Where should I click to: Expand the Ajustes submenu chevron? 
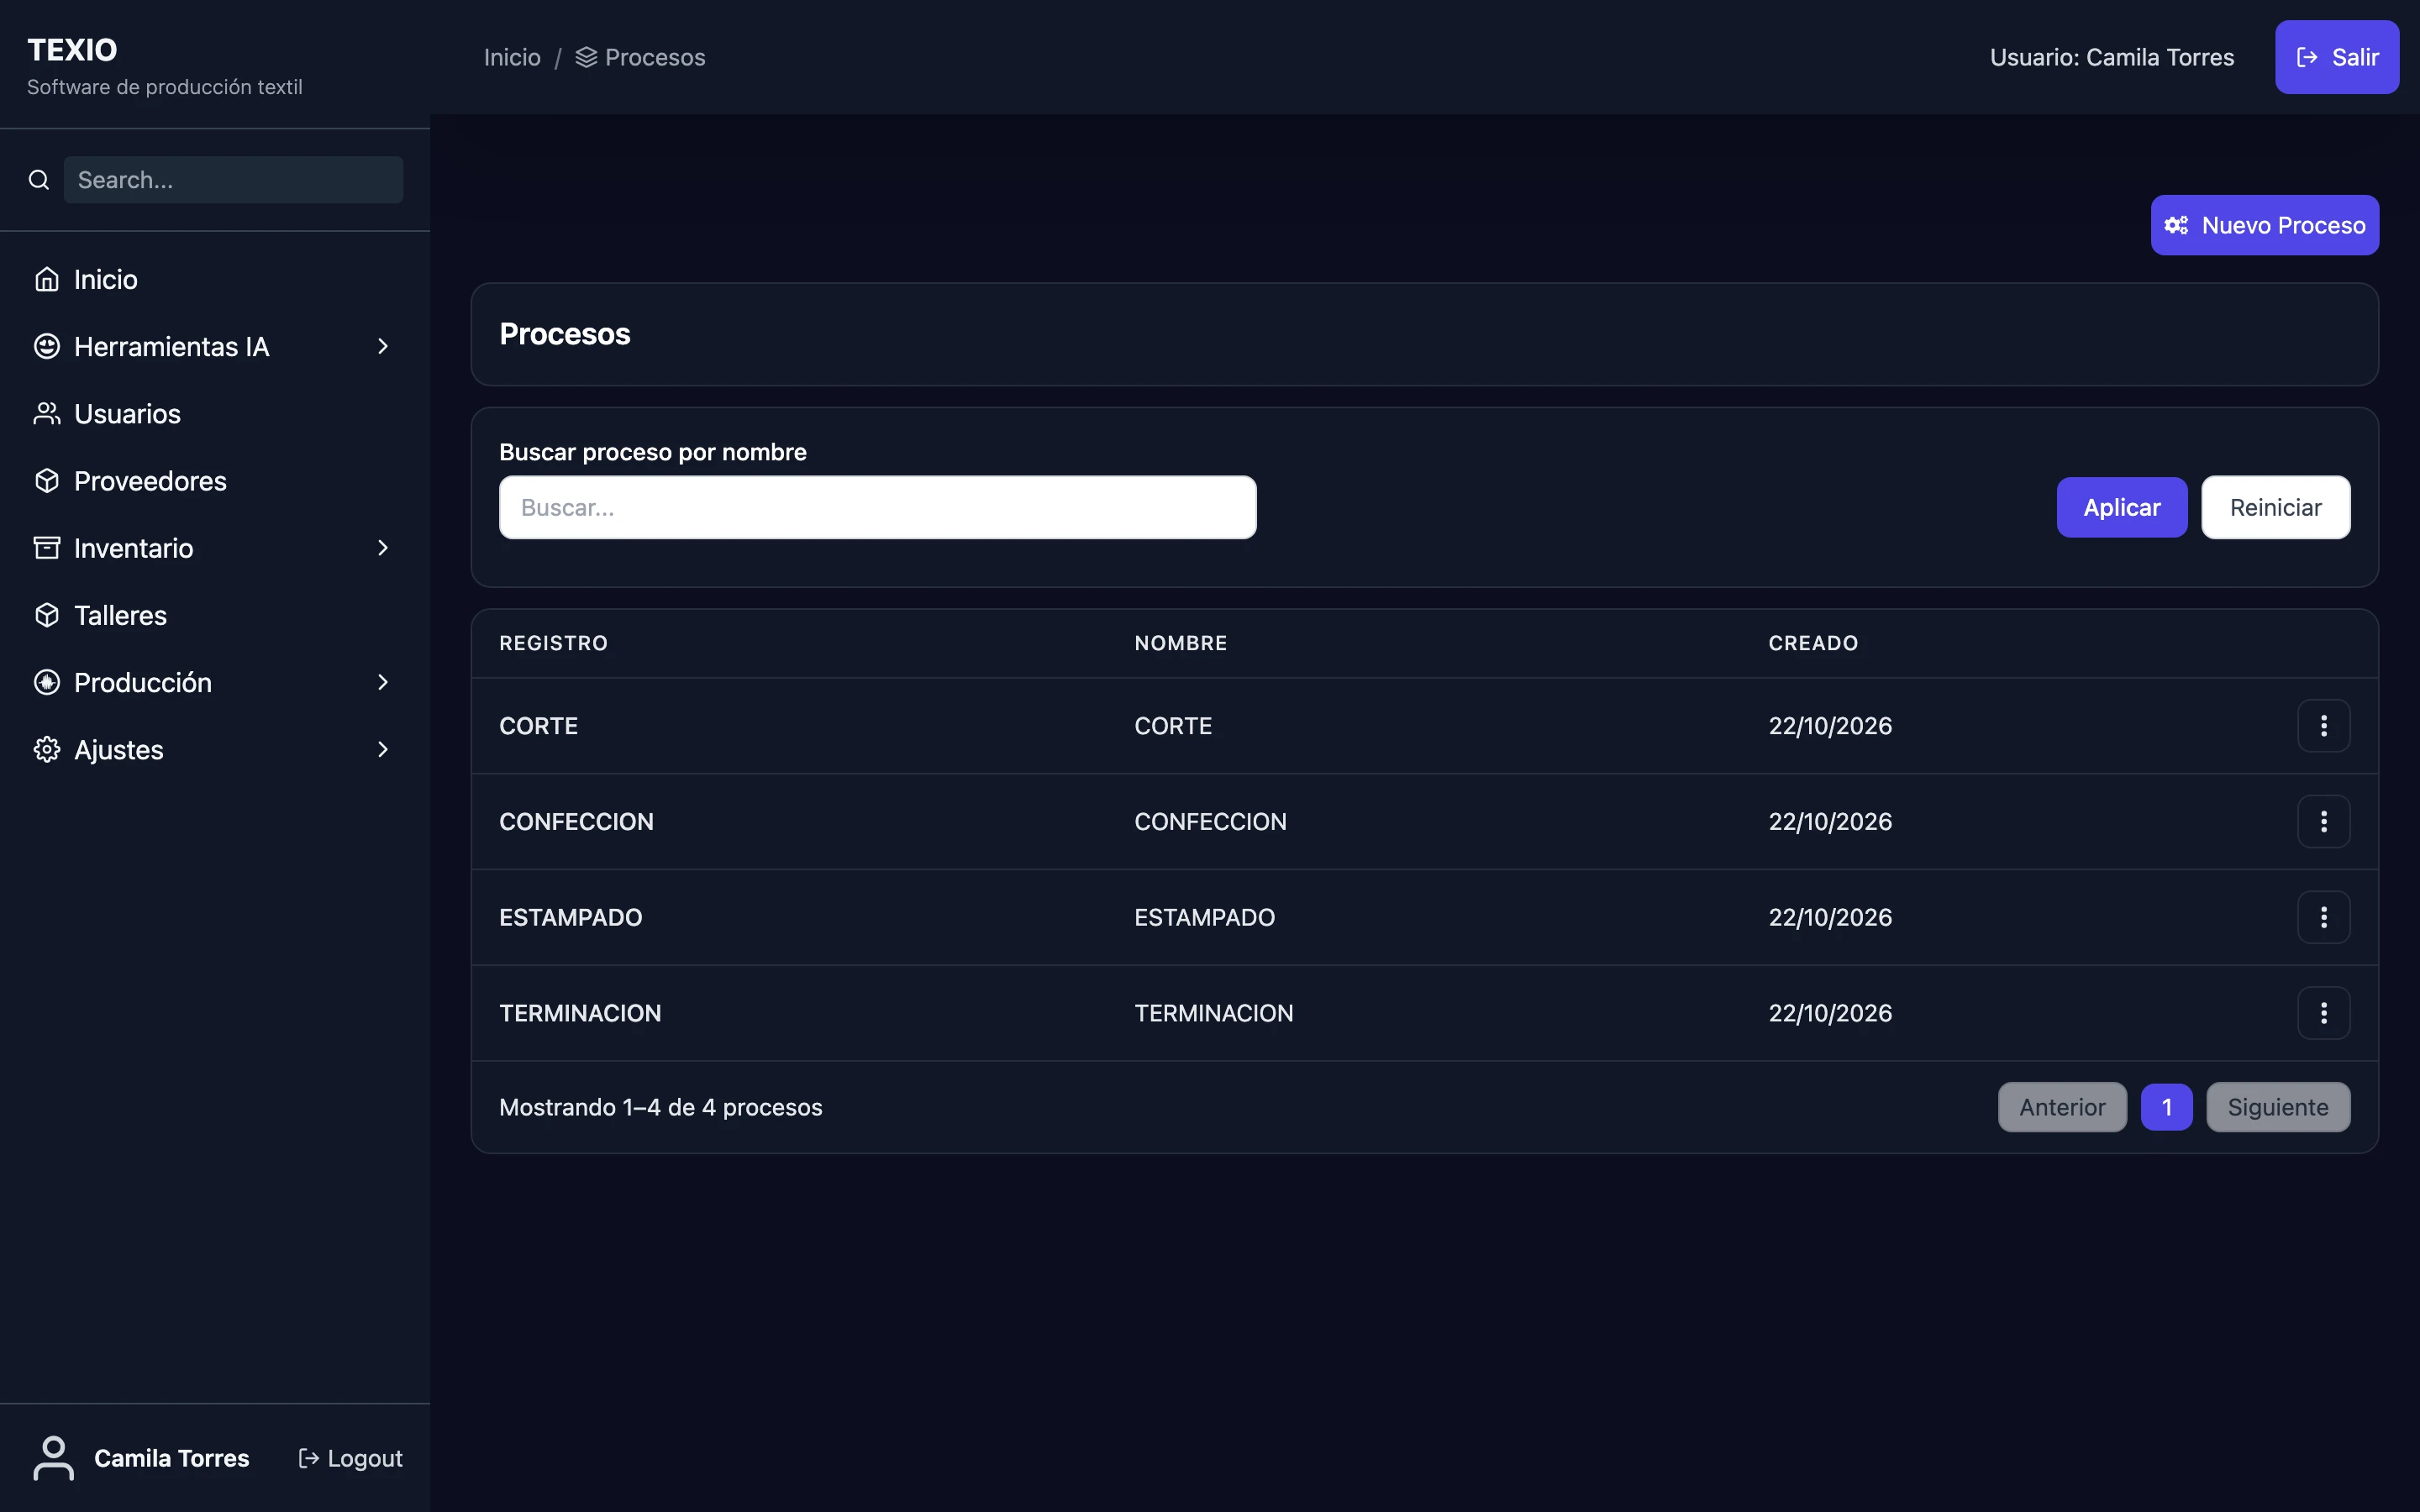(x=383, y=749)
